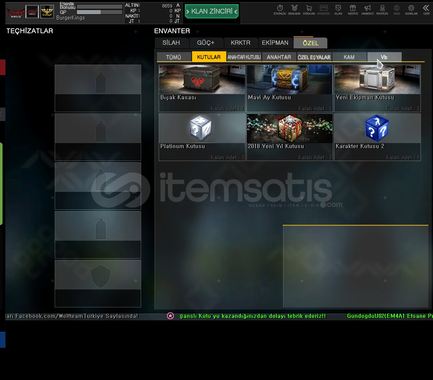Open the Dükkan shopping cart icon

pos(309,10)
